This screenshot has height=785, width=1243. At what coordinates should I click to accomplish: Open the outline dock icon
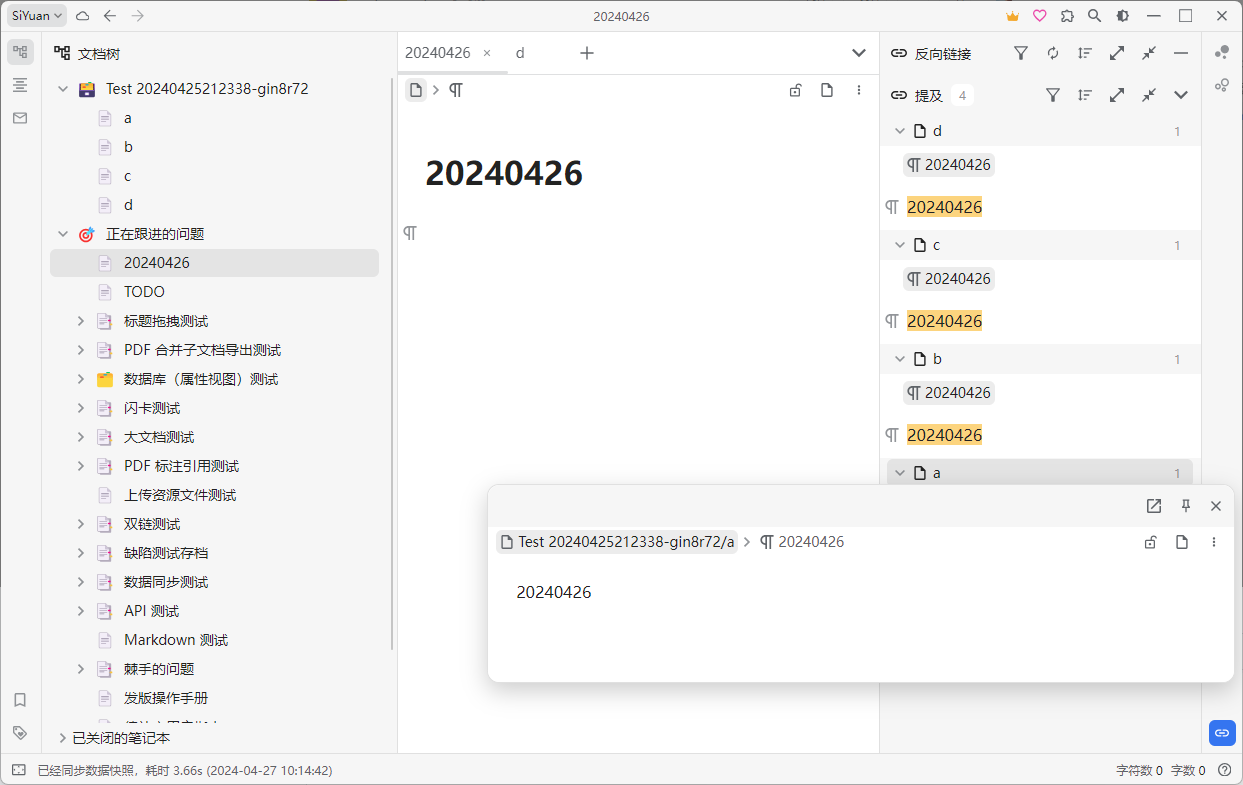[x=20, y=85]
